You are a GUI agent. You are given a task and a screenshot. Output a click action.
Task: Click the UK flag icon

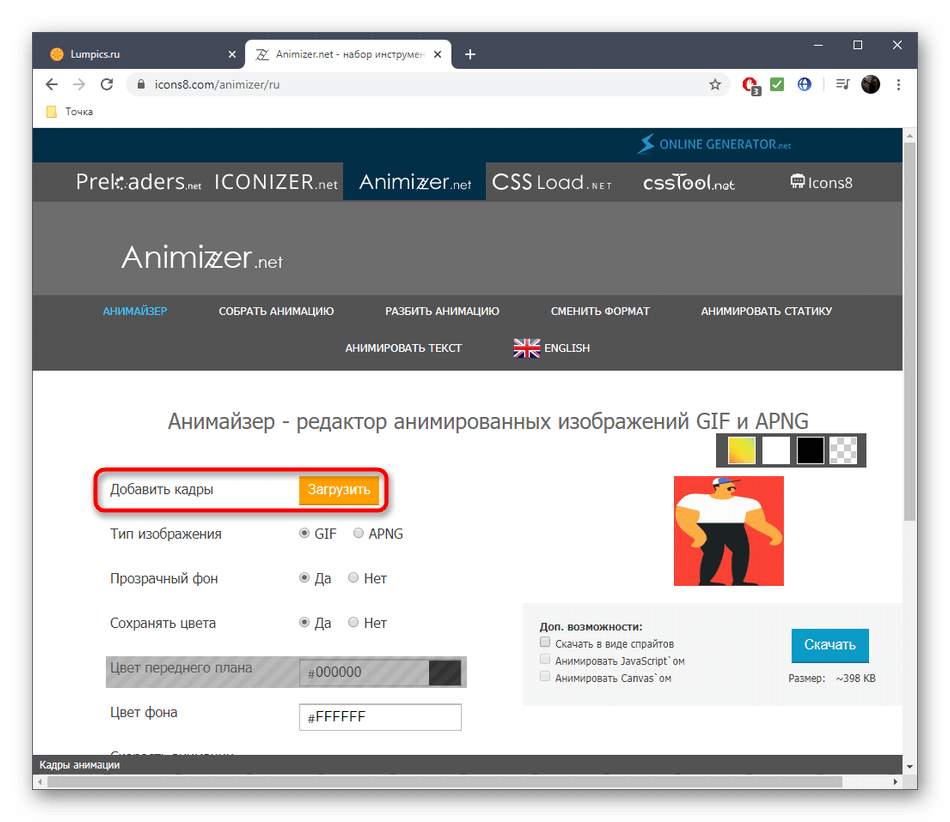click(526, 348)
